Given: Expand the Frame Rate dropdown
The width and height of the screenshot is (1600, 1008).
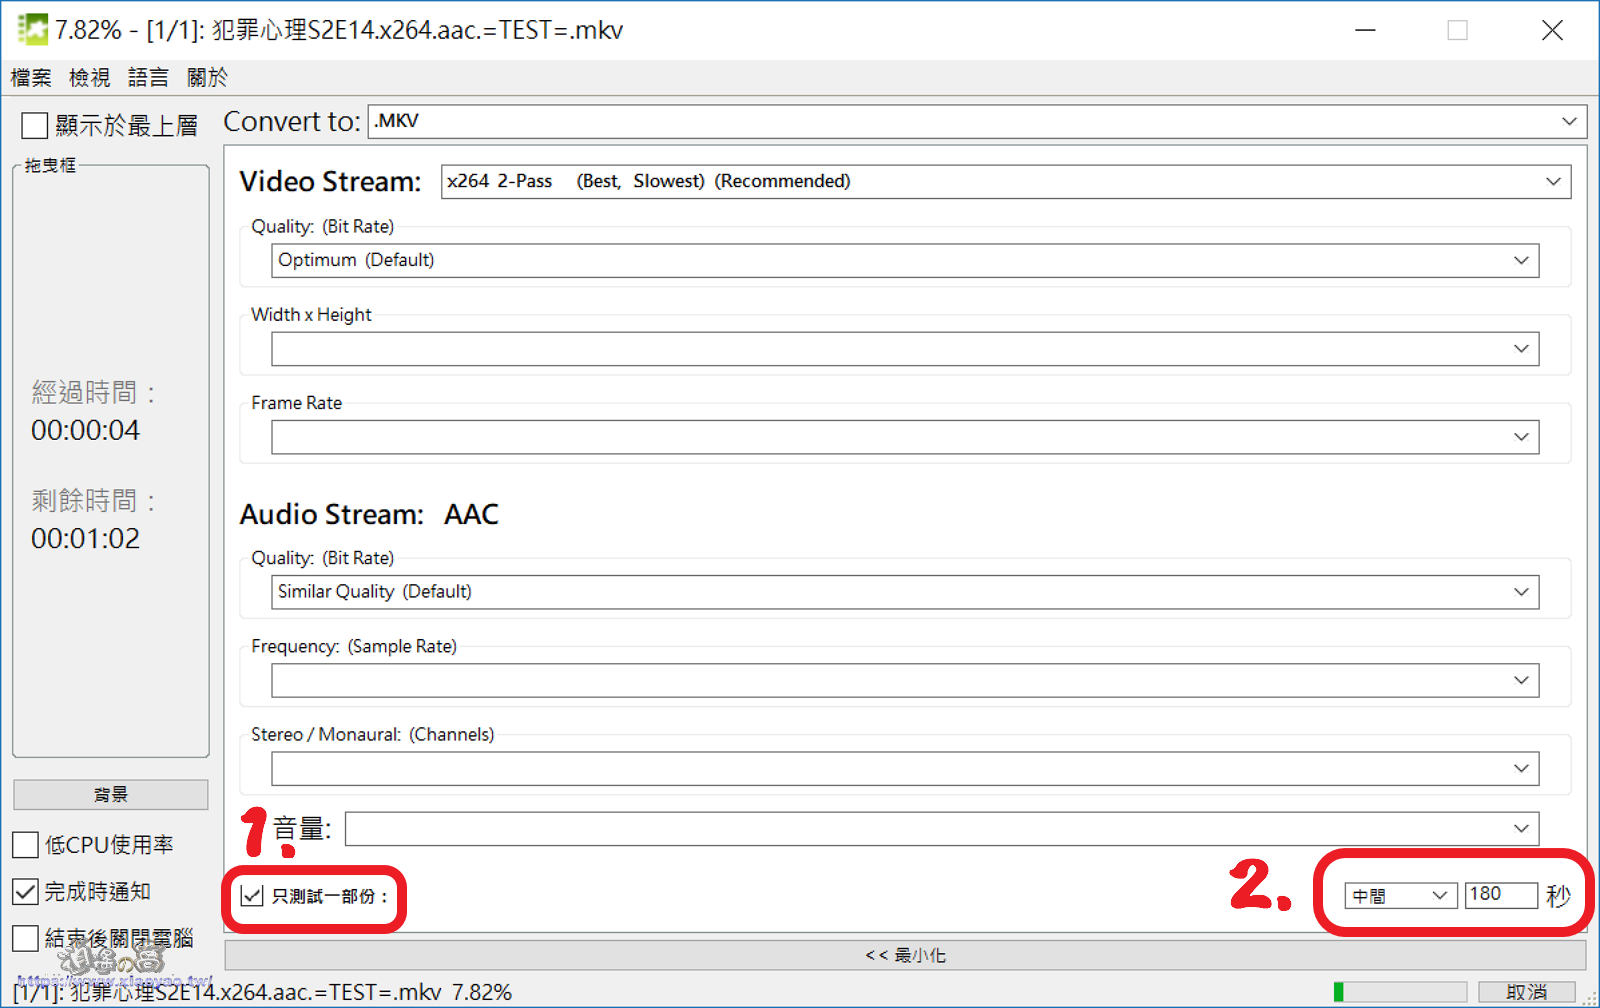Looking at the screenshot, I should (x=905, y=437).
